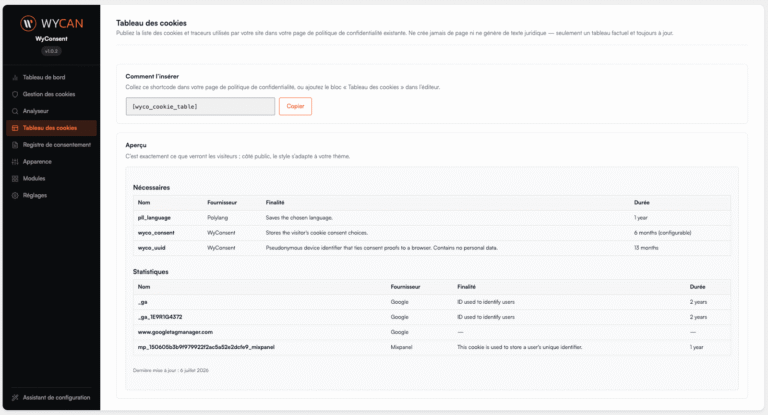
Task: Click Google provider in googletagmanager row
Action: click(400, 332)
